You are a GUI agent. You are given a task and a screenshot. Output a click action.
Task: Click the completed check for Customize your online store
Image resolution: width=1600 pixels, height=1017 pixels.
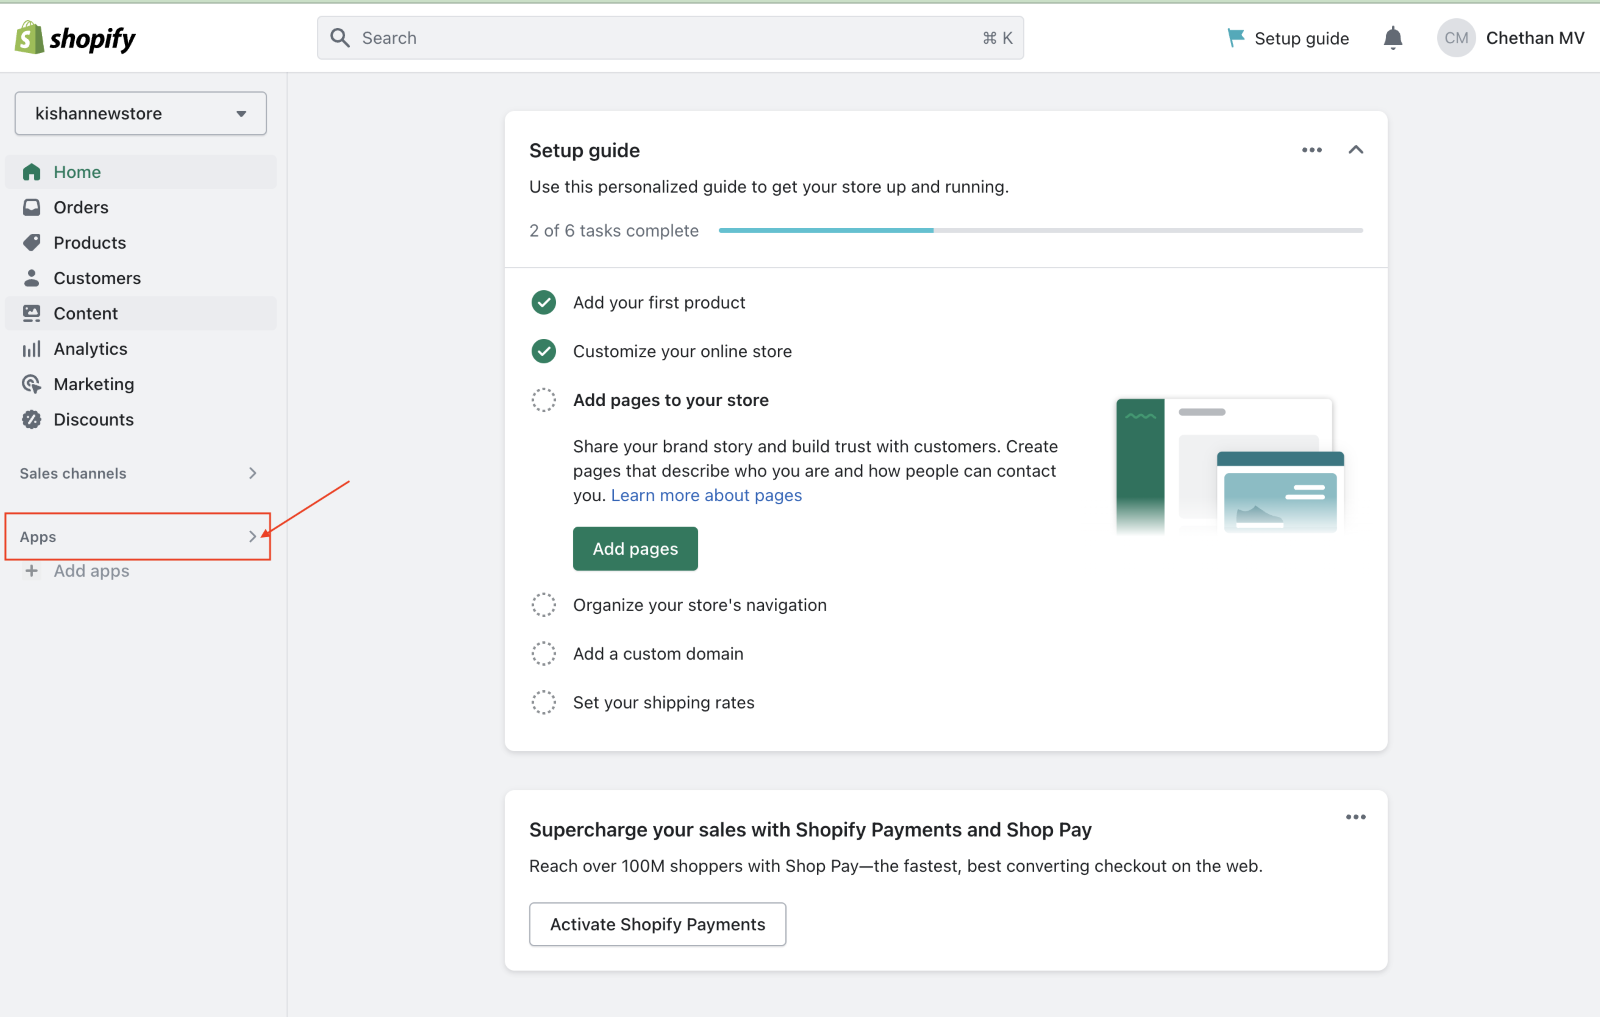(544, 351)
